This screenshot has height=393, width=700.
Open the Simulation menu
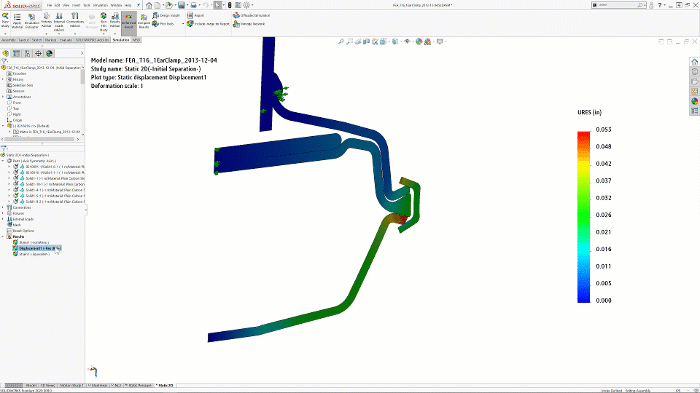pos(100,5)
